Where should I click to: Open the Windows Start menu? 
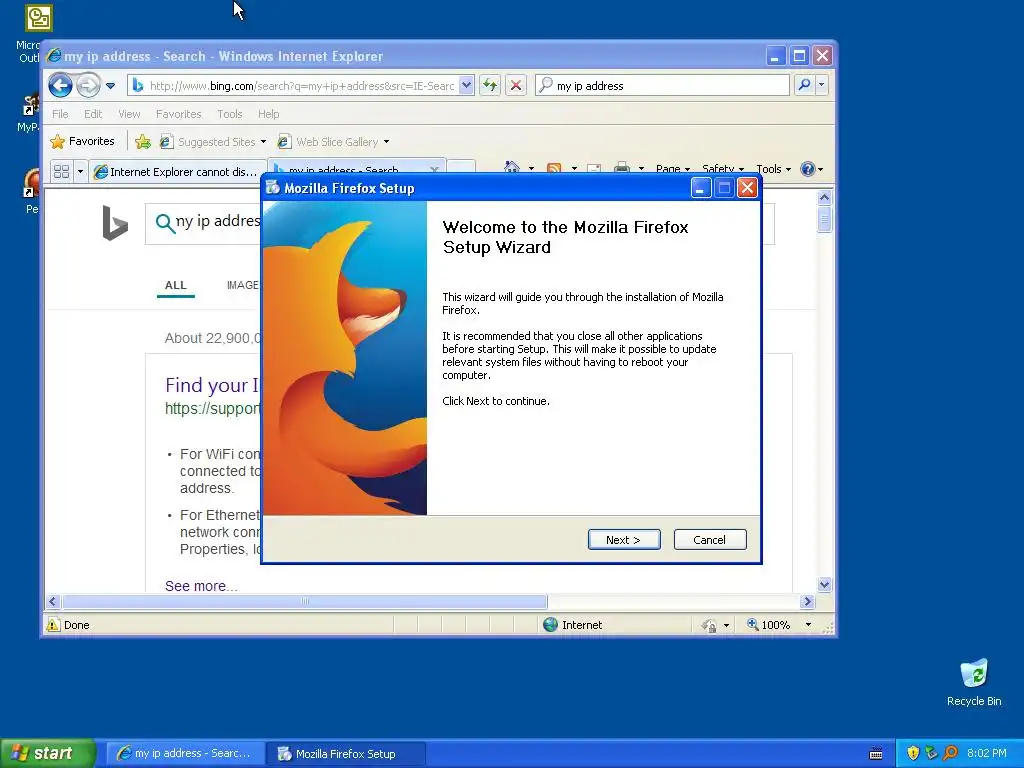tap(48, 753)
